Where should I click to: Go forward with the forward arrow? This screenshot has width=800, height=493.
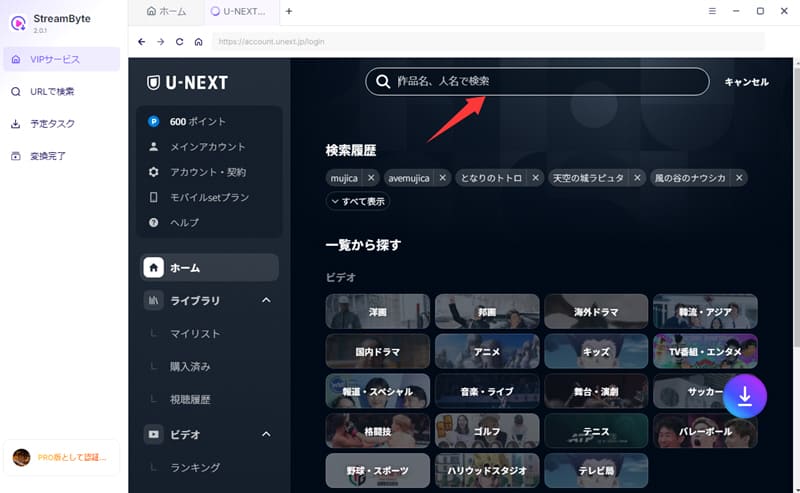point(161,41)
